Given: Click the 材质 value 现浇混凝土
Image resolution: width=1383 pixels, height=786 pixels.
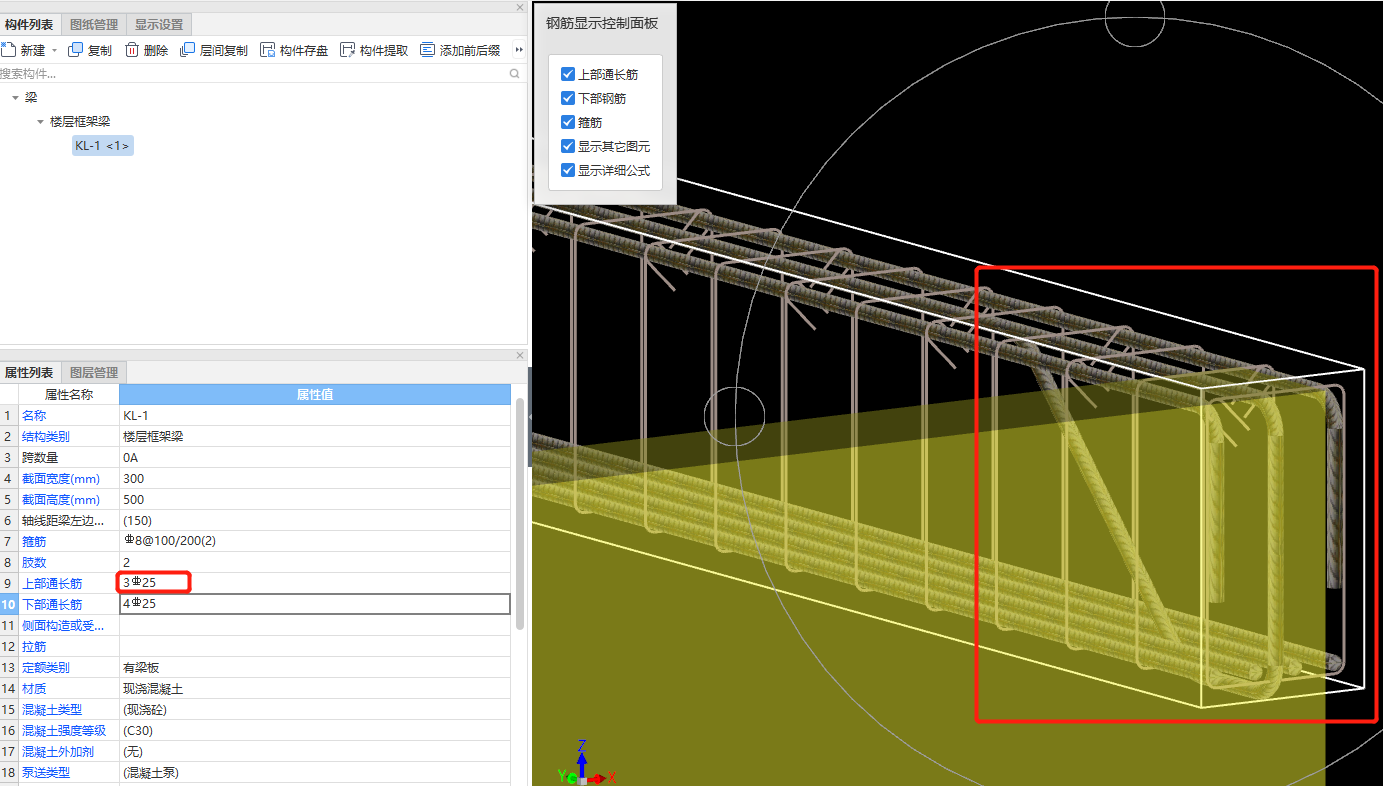Looking at the screenshot, I should click(x=315, y=689).
